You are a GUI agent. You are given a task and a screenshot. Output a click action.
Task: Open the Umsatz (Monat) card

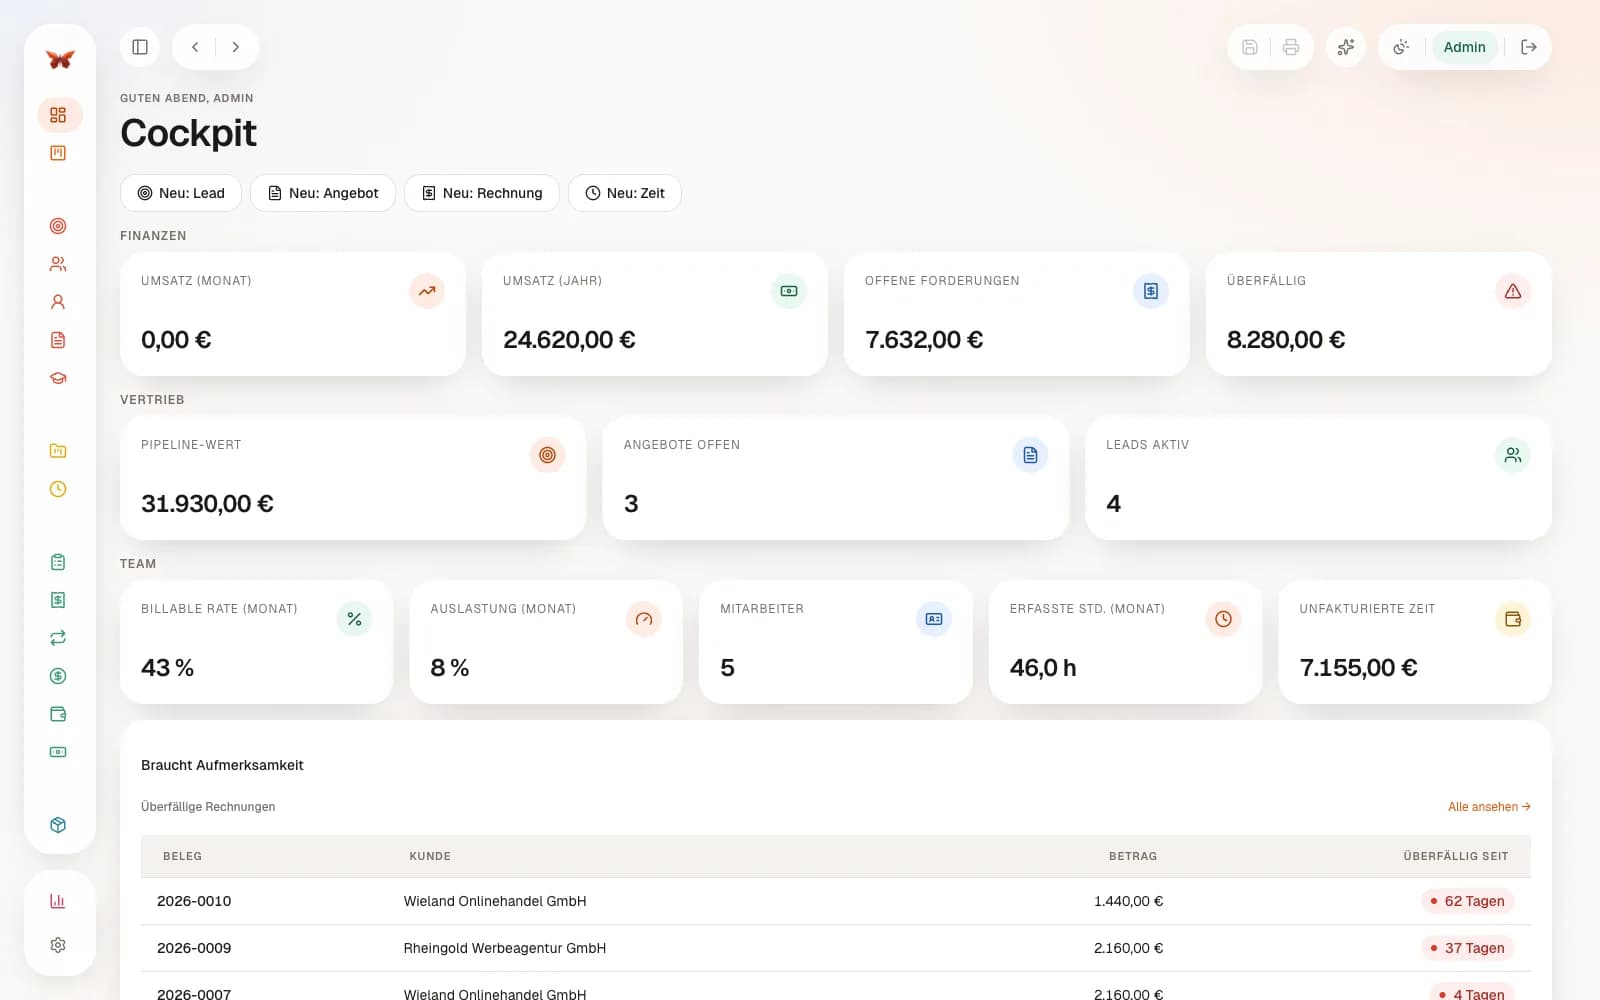tap(293, 314)
